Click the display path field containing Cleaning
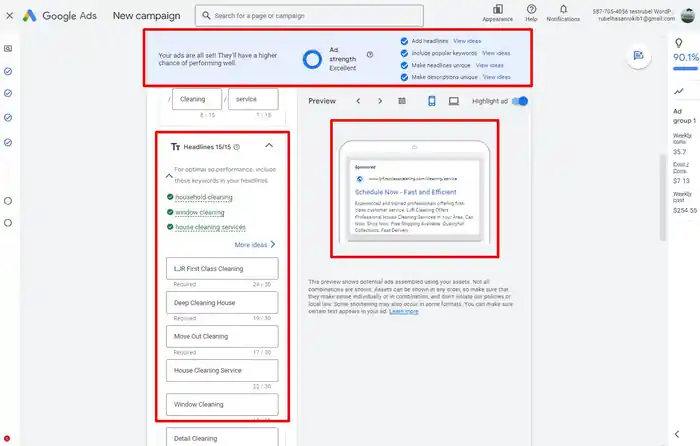This screenshot has width=700, height=446. coord(197,99)
